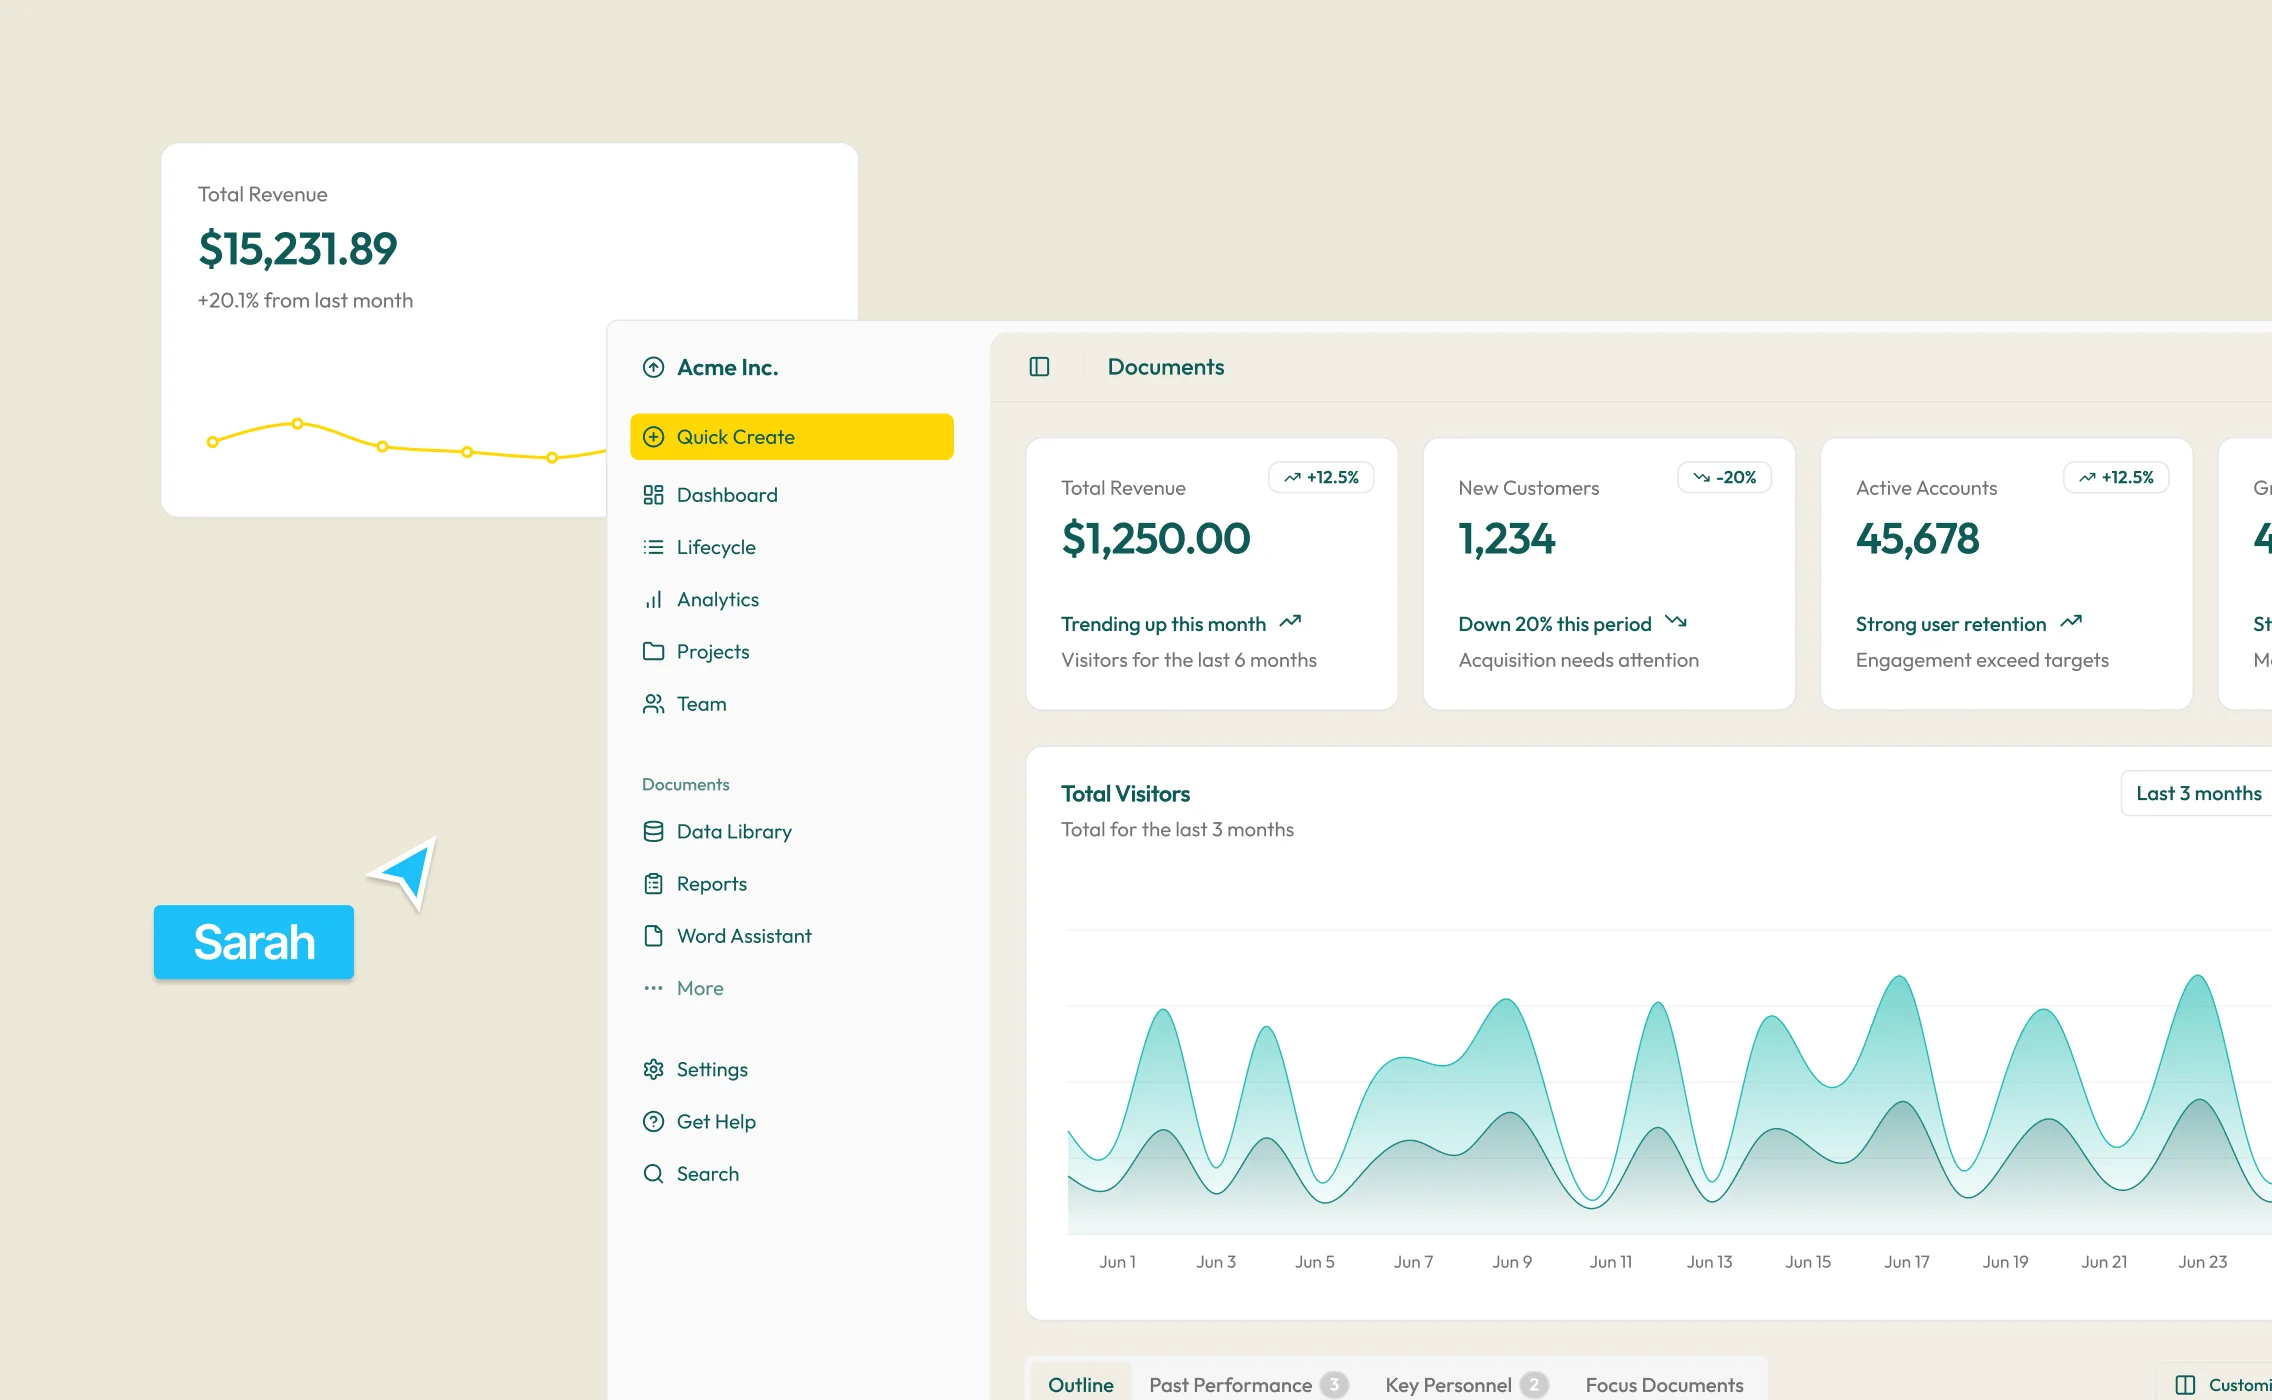Screen dimensions: 2272x1400
Task: Click the +12.5% badge on Total Revenue
Action: tap(1322, 477)
